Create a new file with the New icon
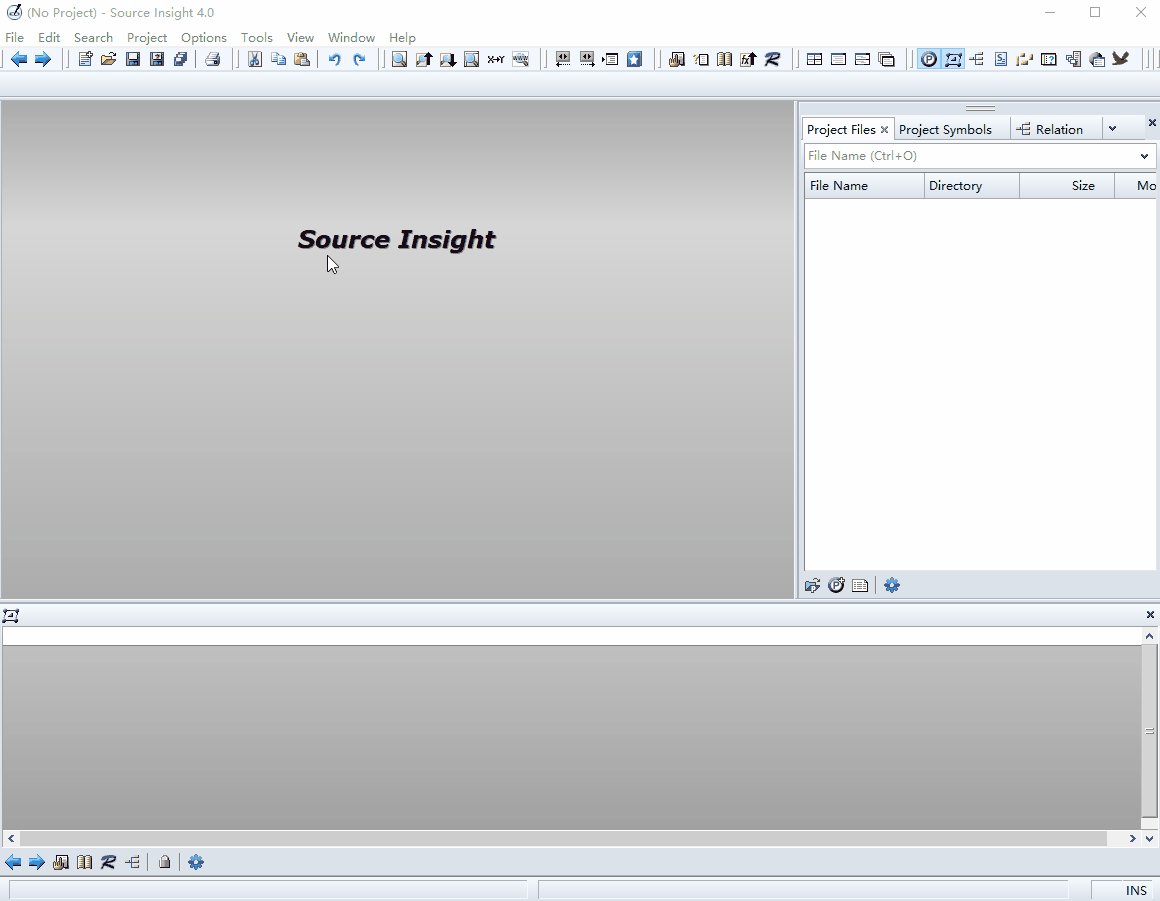1160x901 pixels. [x=85, y=59]
